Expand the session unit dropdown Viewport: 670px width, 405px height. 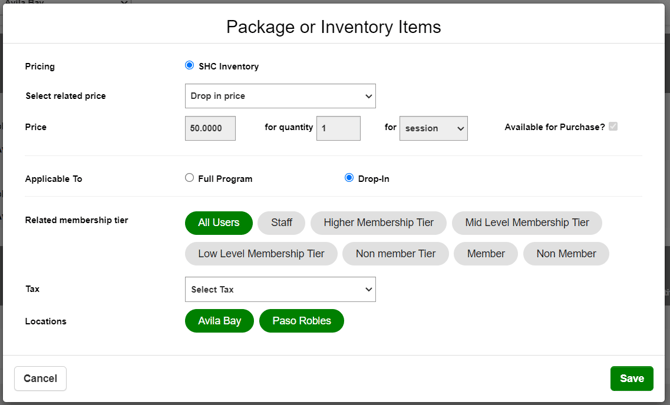(x=433, y=128)
